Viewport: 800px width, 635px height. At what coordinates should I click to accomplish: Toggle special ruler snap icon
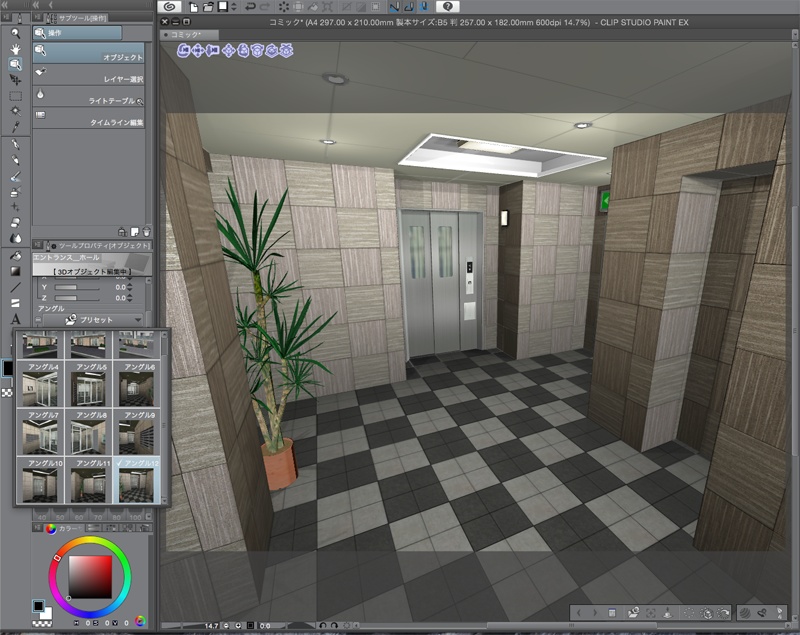click(x=423, y=7)
